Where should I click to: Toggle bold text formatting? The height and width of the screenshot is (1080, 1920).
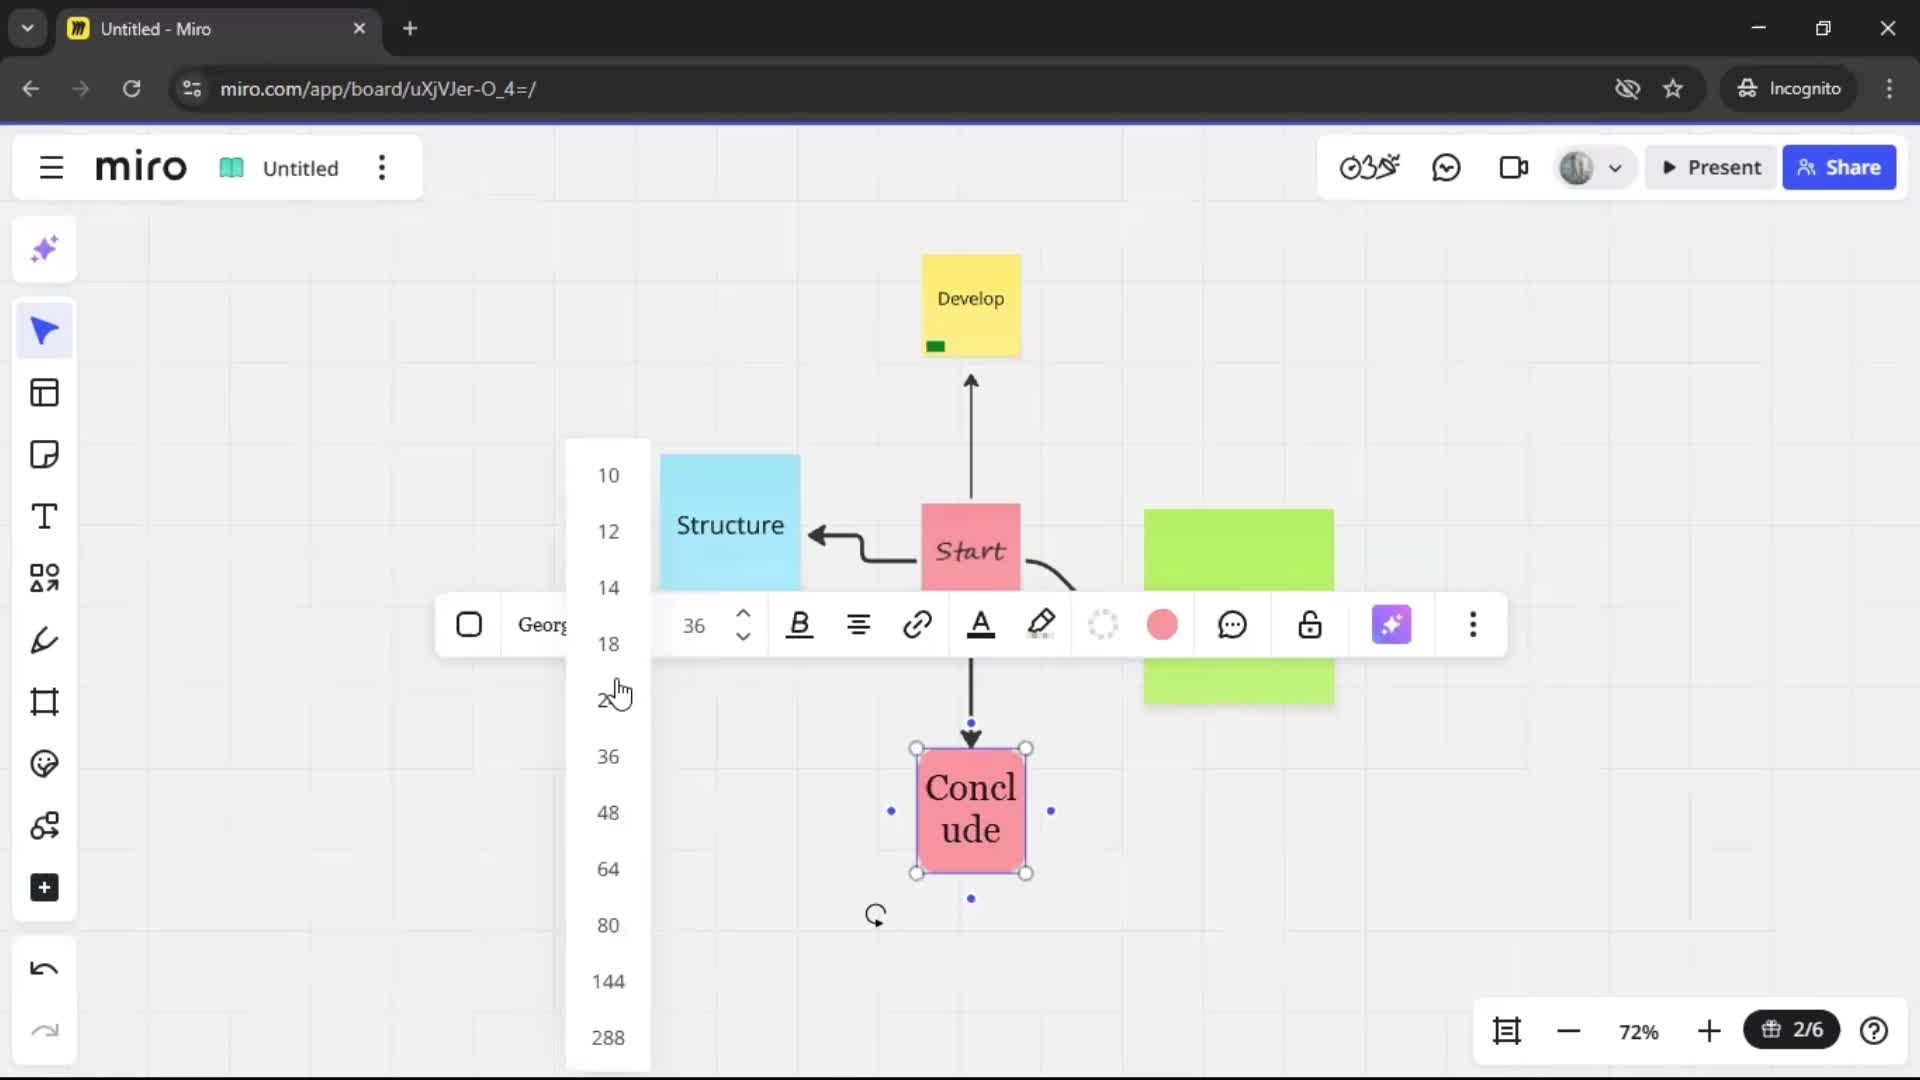[x=799, y=625]
